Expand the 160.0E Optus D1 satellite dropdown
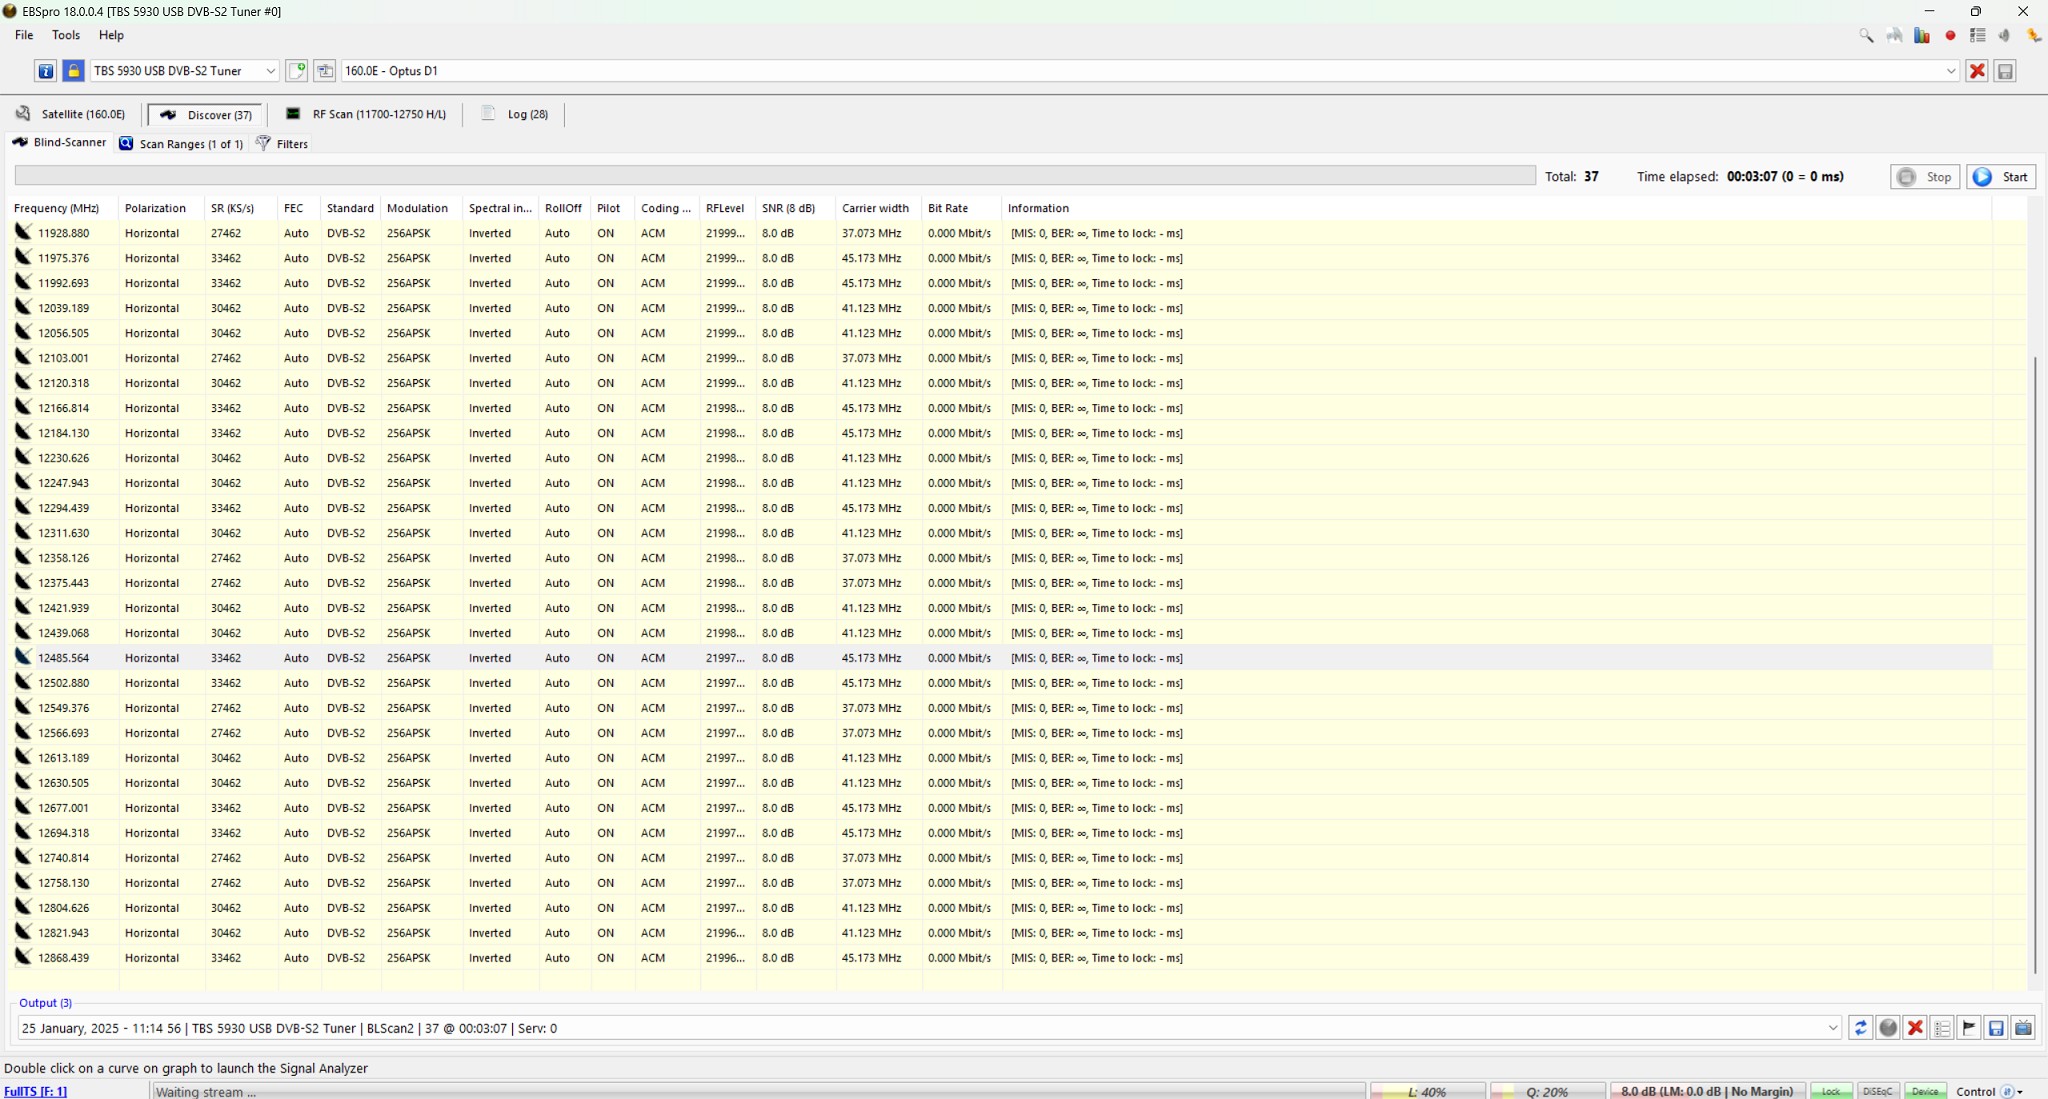2048x1099 pixels. [x=1950, y=71]
